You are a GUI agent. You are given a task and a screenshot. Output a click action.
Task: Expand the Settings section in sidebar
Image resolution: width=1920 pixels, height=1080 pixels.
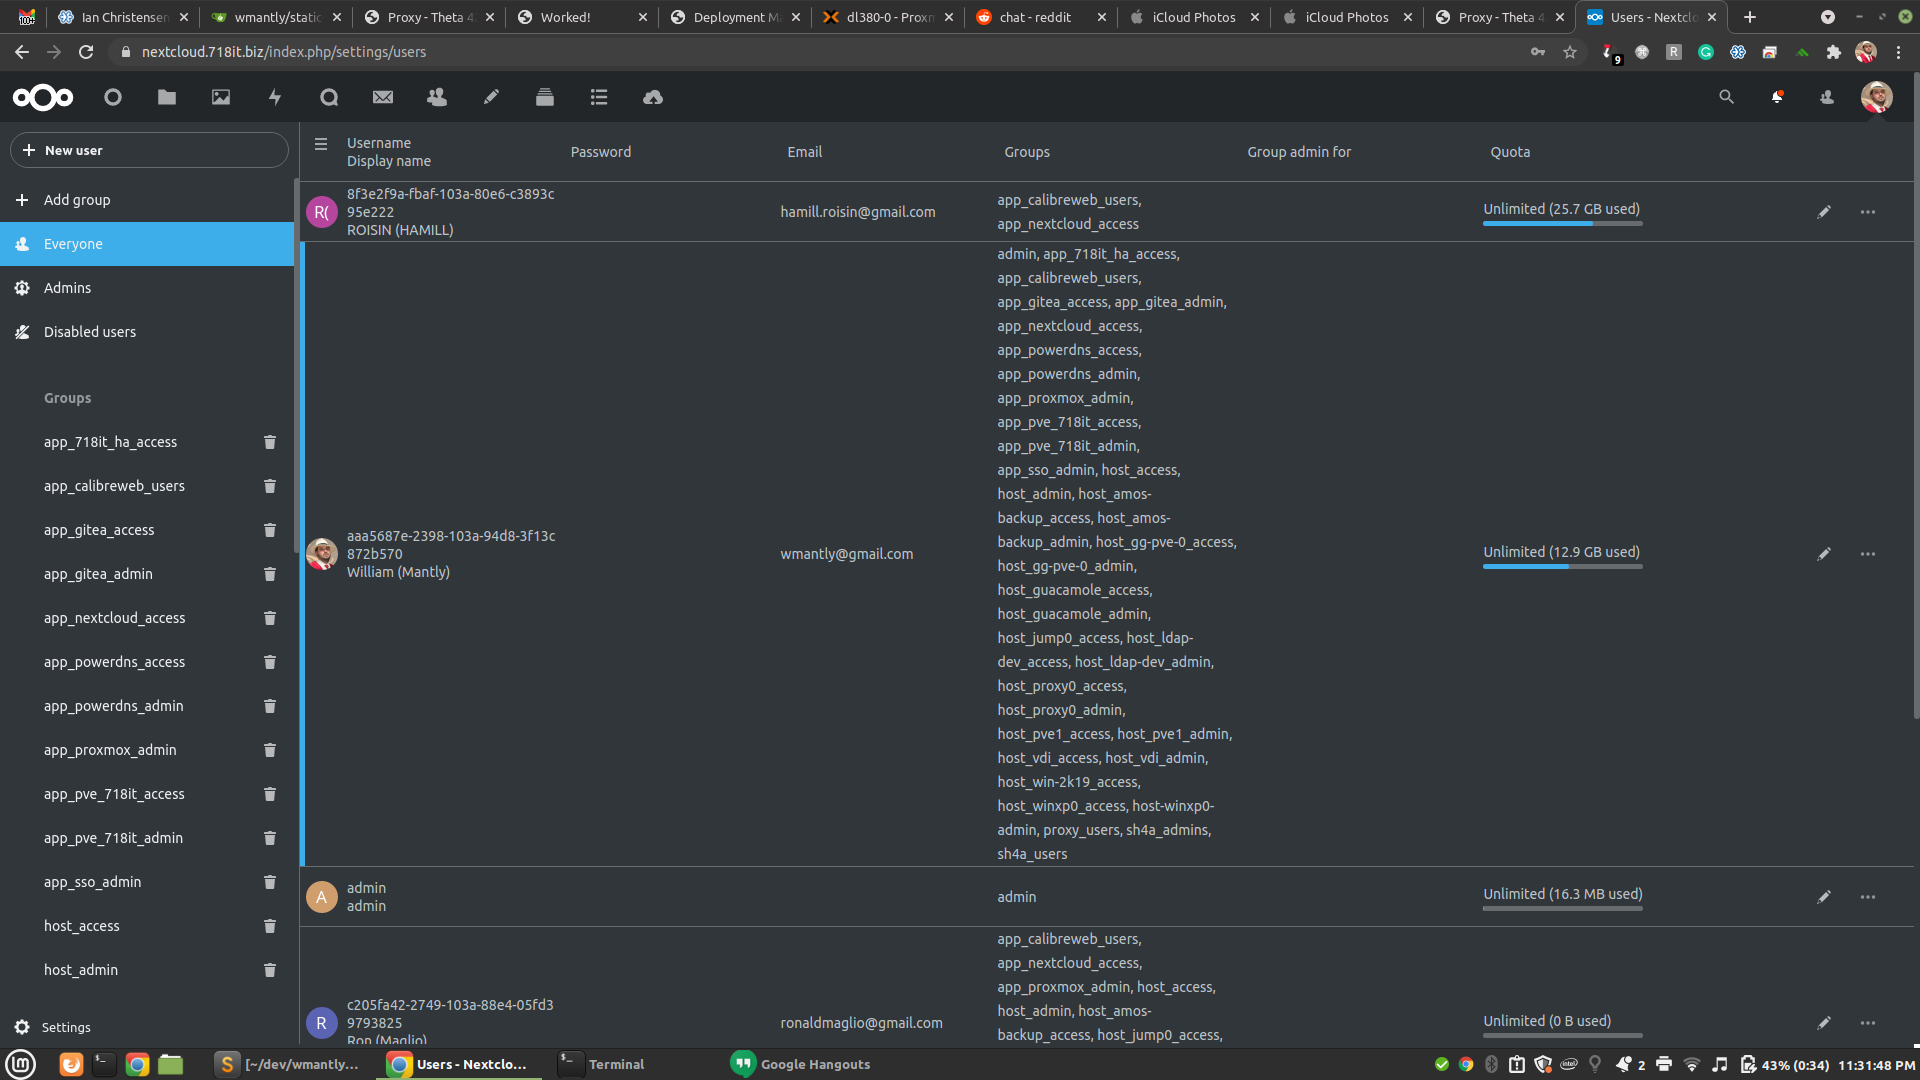click(66, 1027)
